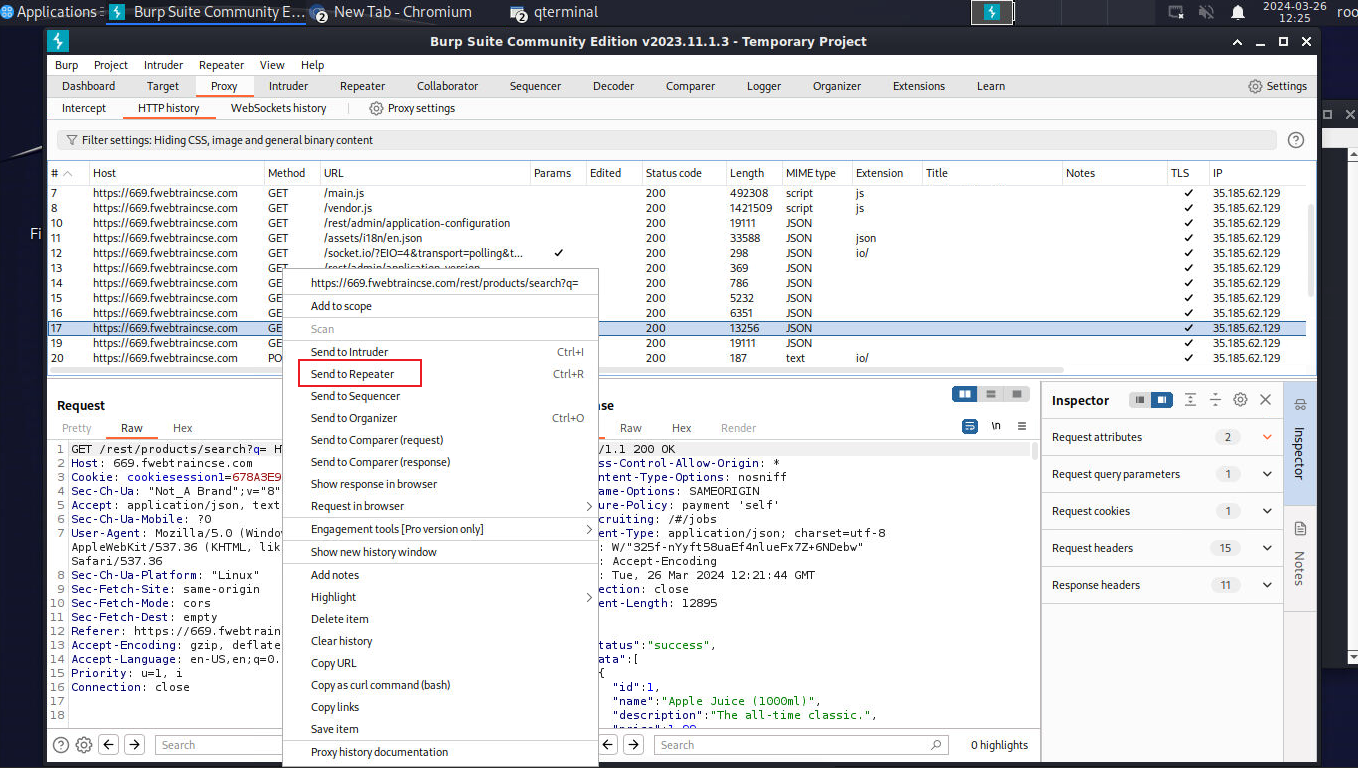Close the Inspector panel X icon
The height and width of the screenshot is (768, 1358).
(1266, 400)
